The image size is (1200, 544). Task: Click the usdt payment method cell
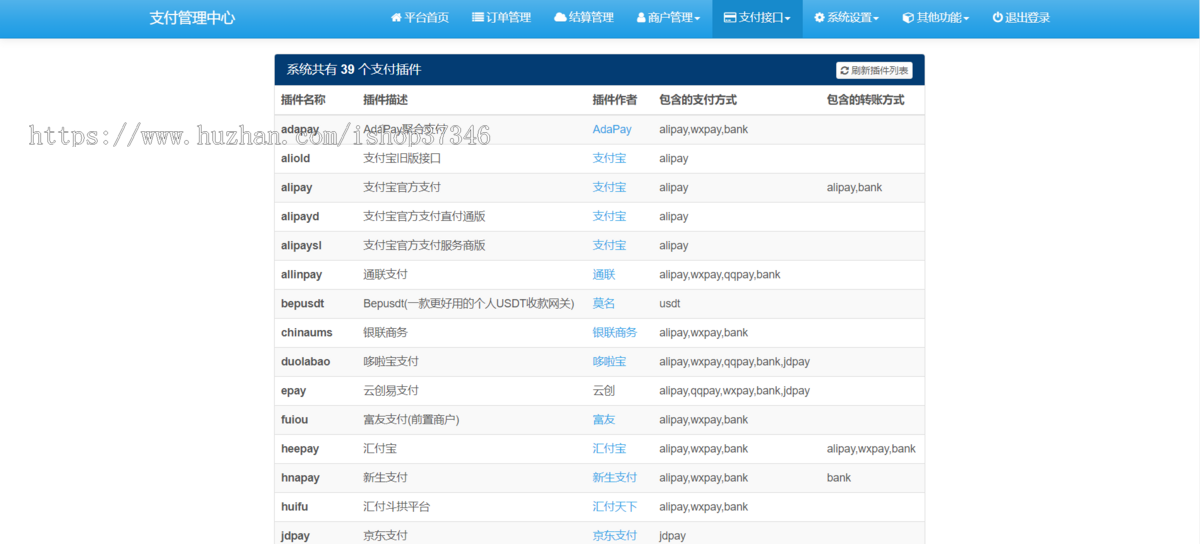point(670,303)
